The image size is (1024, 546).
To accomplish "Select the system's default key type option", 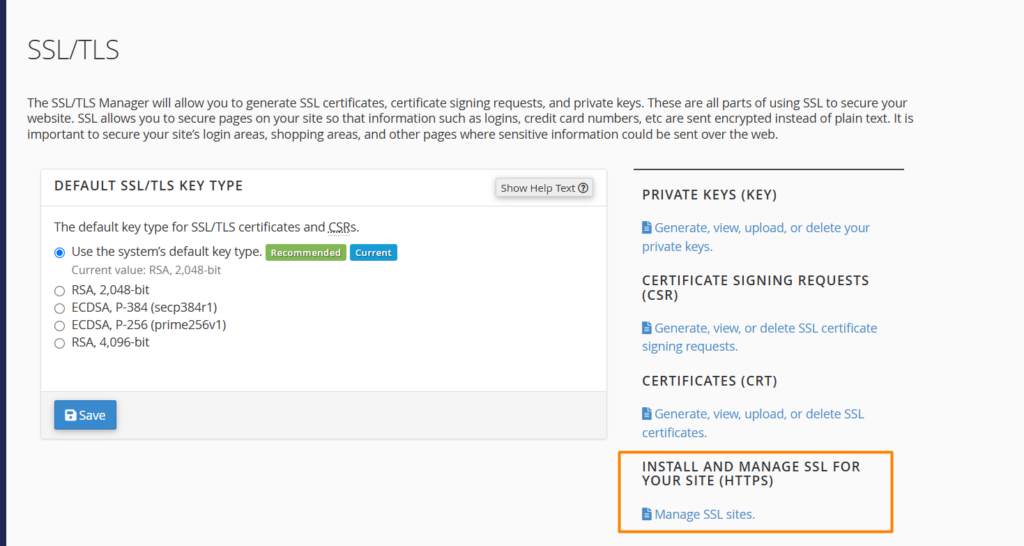I will pos(60,252).
